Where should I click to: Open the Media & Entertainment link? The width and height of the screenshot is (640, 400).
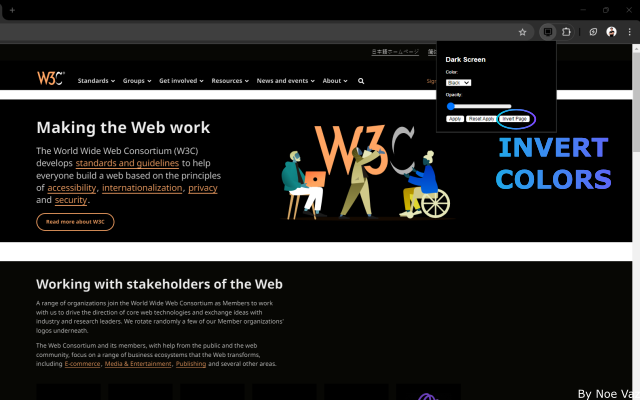[138, 364]
